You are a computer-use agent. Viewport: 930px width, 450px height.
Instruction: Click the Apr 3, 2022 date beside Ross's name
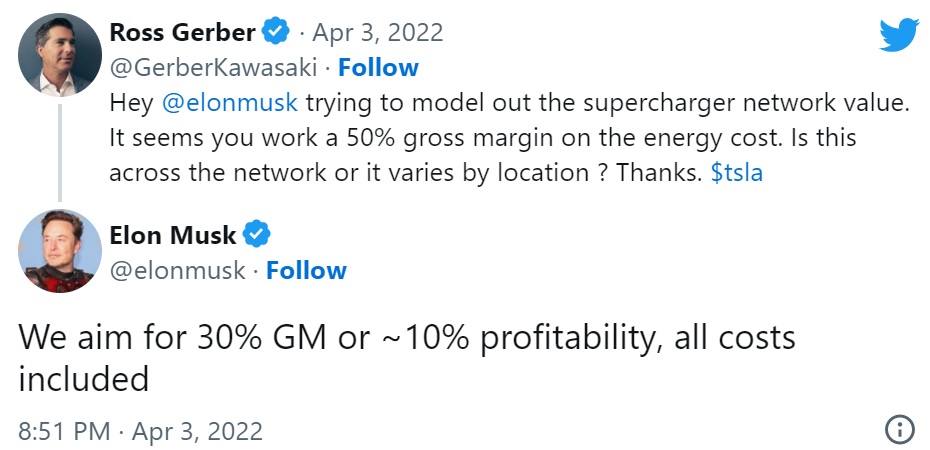click(x=379, y=32)
